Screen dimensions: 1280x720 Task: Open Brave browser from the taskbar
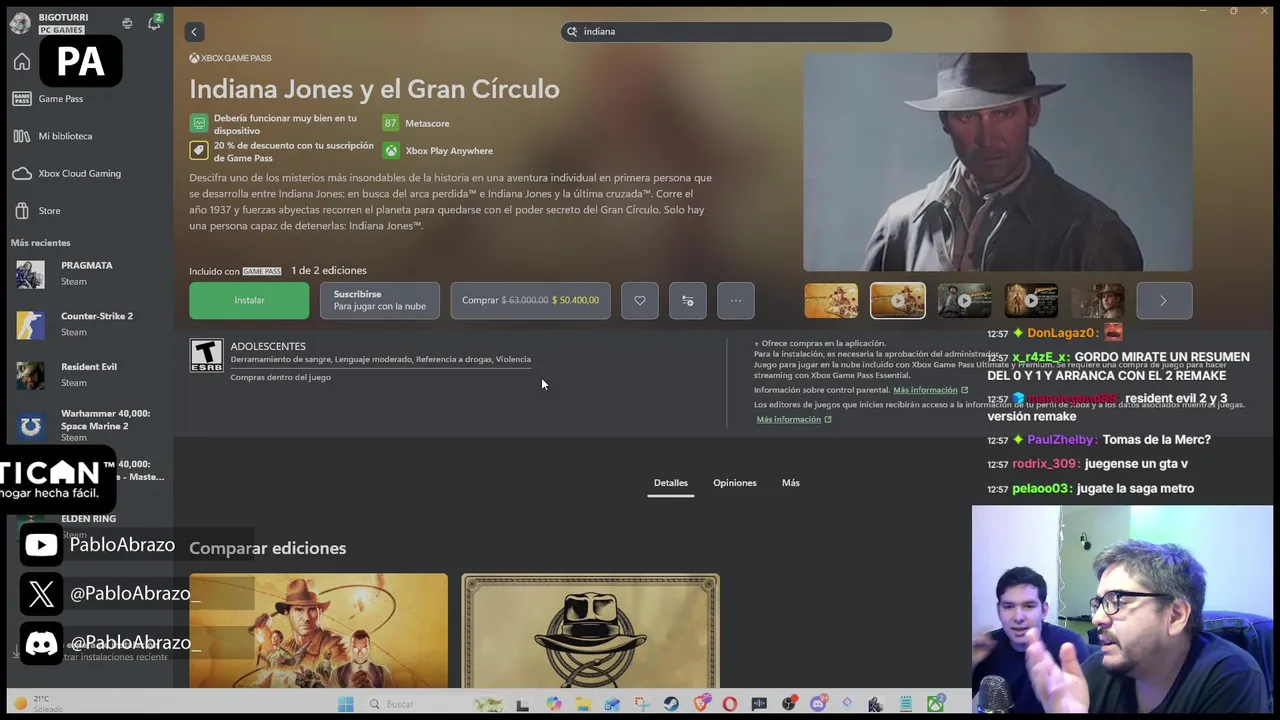click(x=701, y=704)
